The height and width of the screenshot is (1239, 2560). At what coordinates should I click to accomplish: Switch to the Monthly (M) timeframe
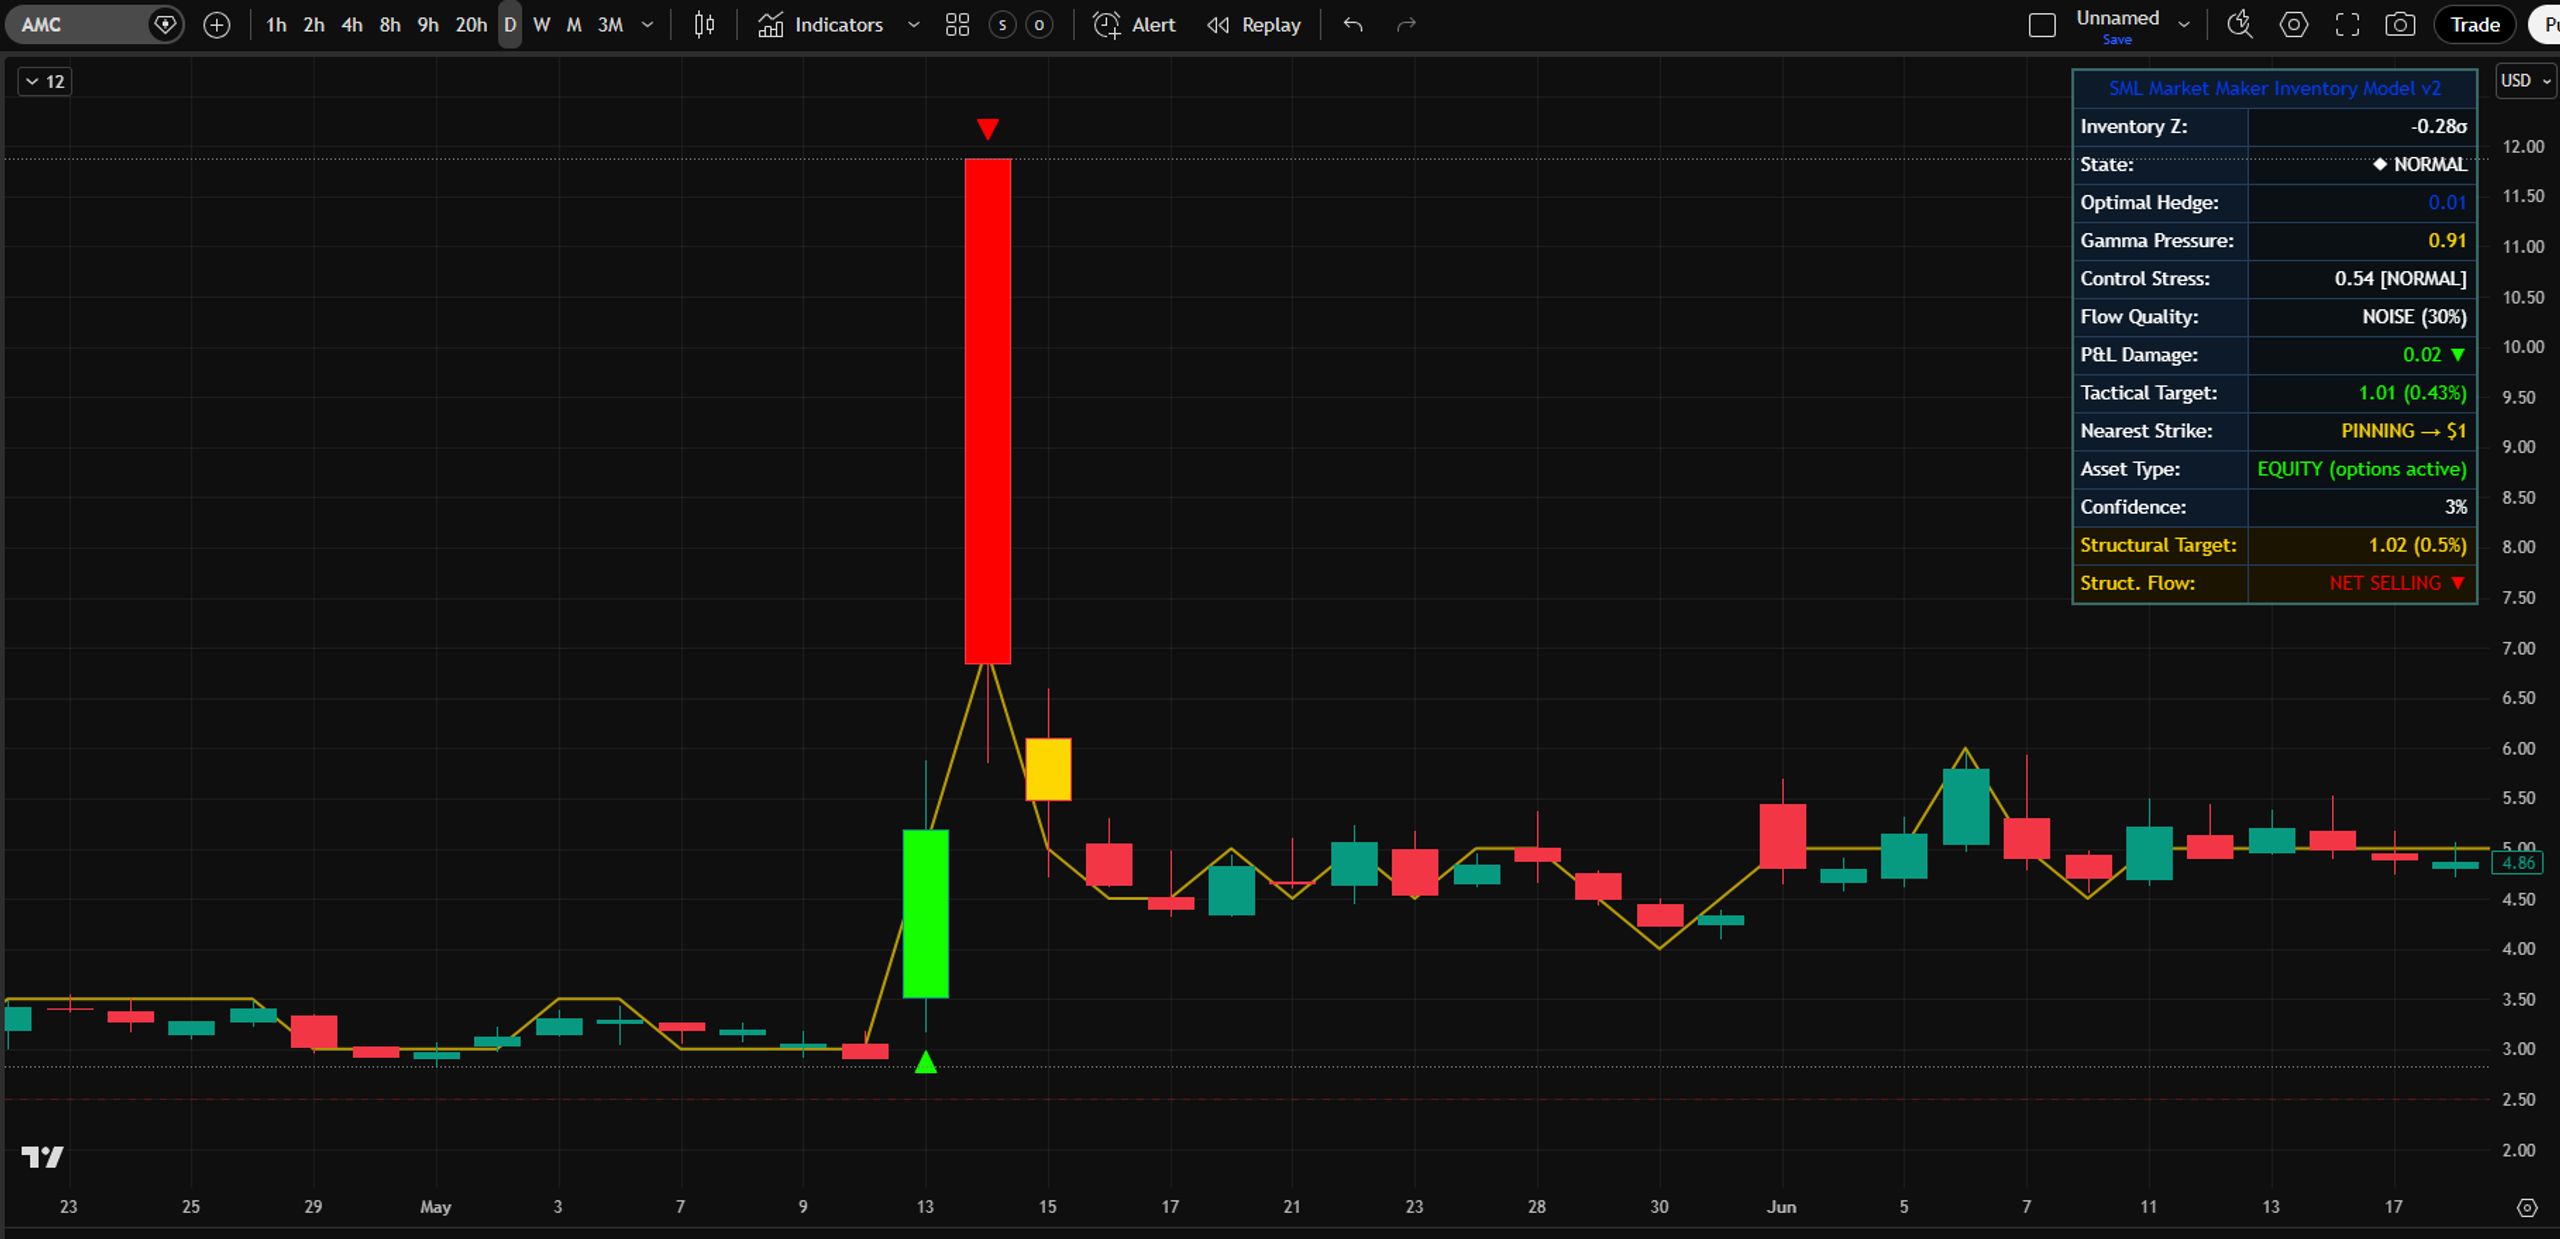click(574, 25)
